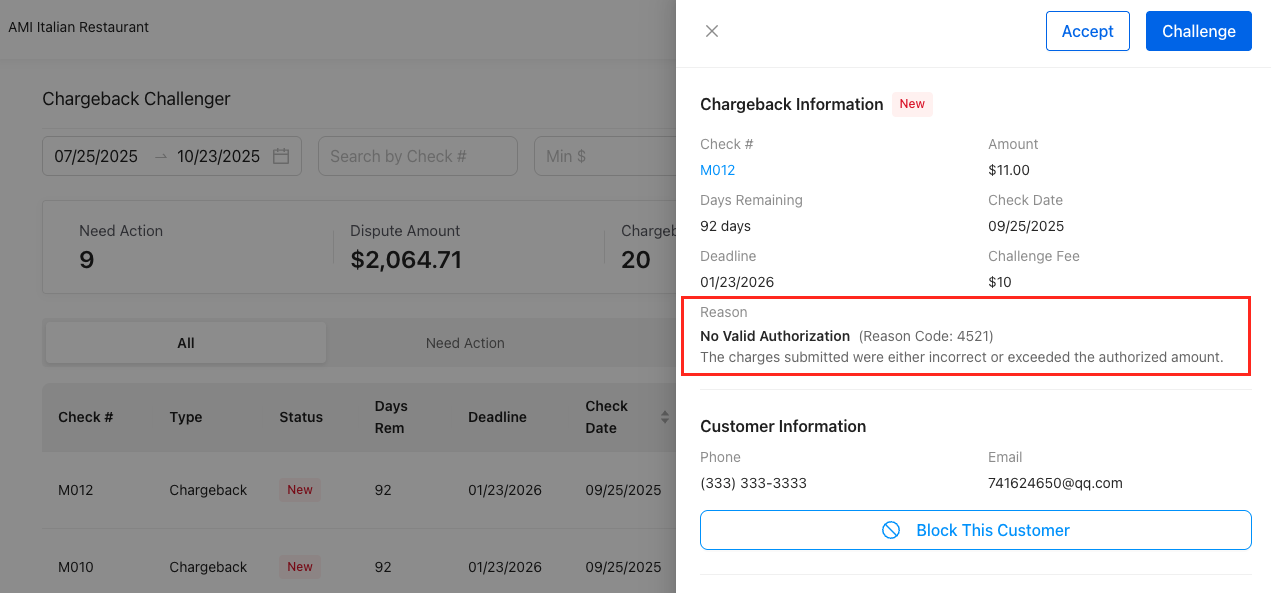
Task: Click the Challenge button
Action: pos(1198,31)
